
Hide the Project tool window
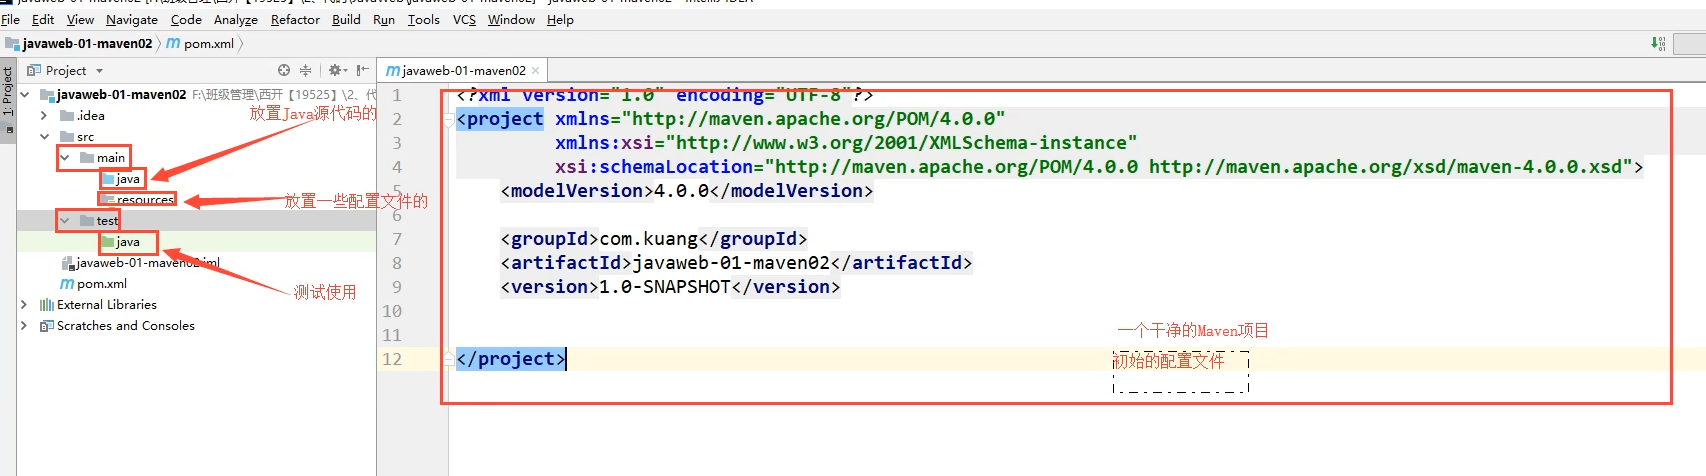[362, 70]
